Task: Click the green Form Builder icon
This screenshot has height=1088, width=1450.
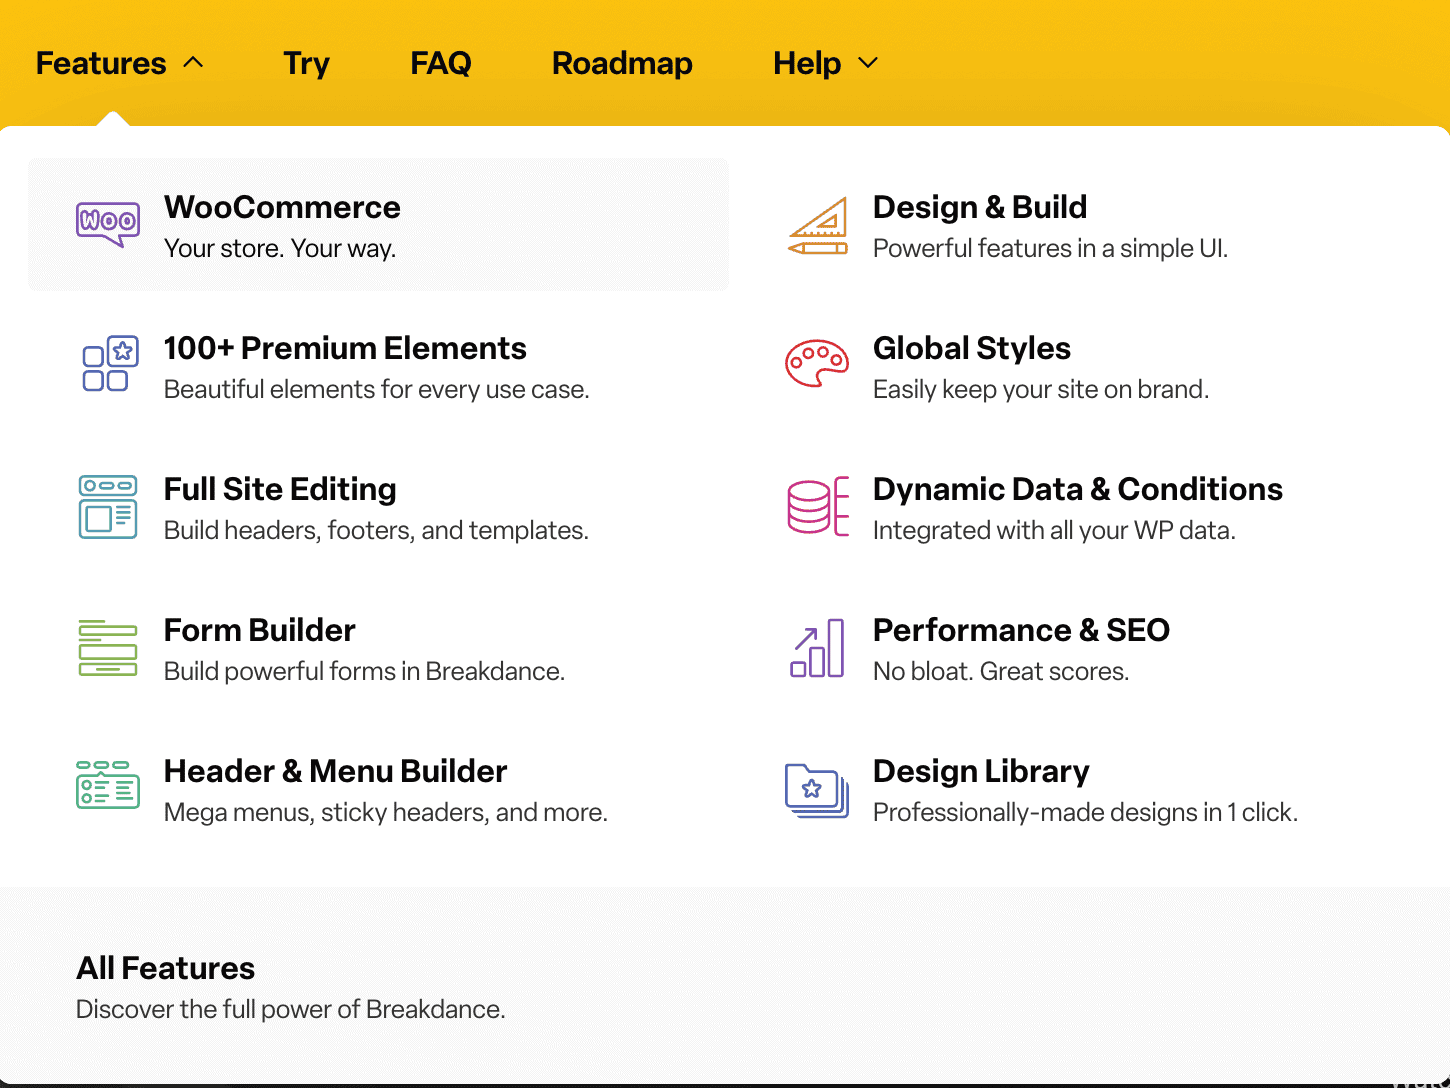Action: (108, 647)
